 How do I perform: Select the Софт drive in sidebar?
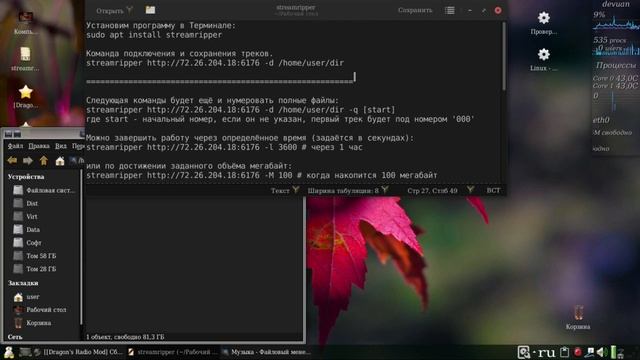click(x=27, y=242)
